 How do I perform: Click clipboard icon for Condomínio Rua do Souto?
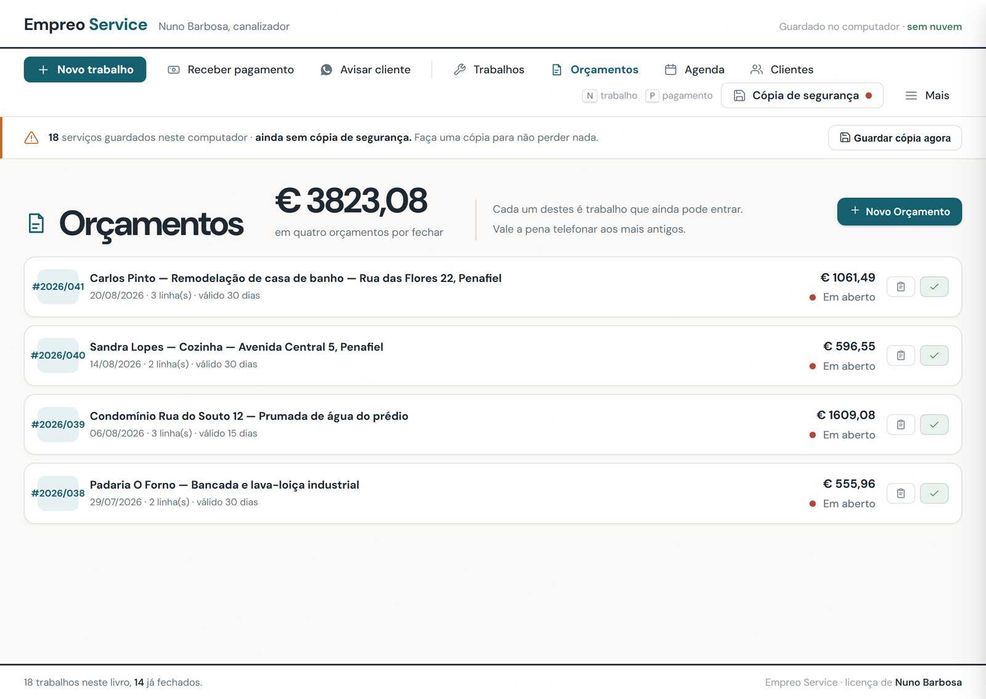(x=900, y=424)
